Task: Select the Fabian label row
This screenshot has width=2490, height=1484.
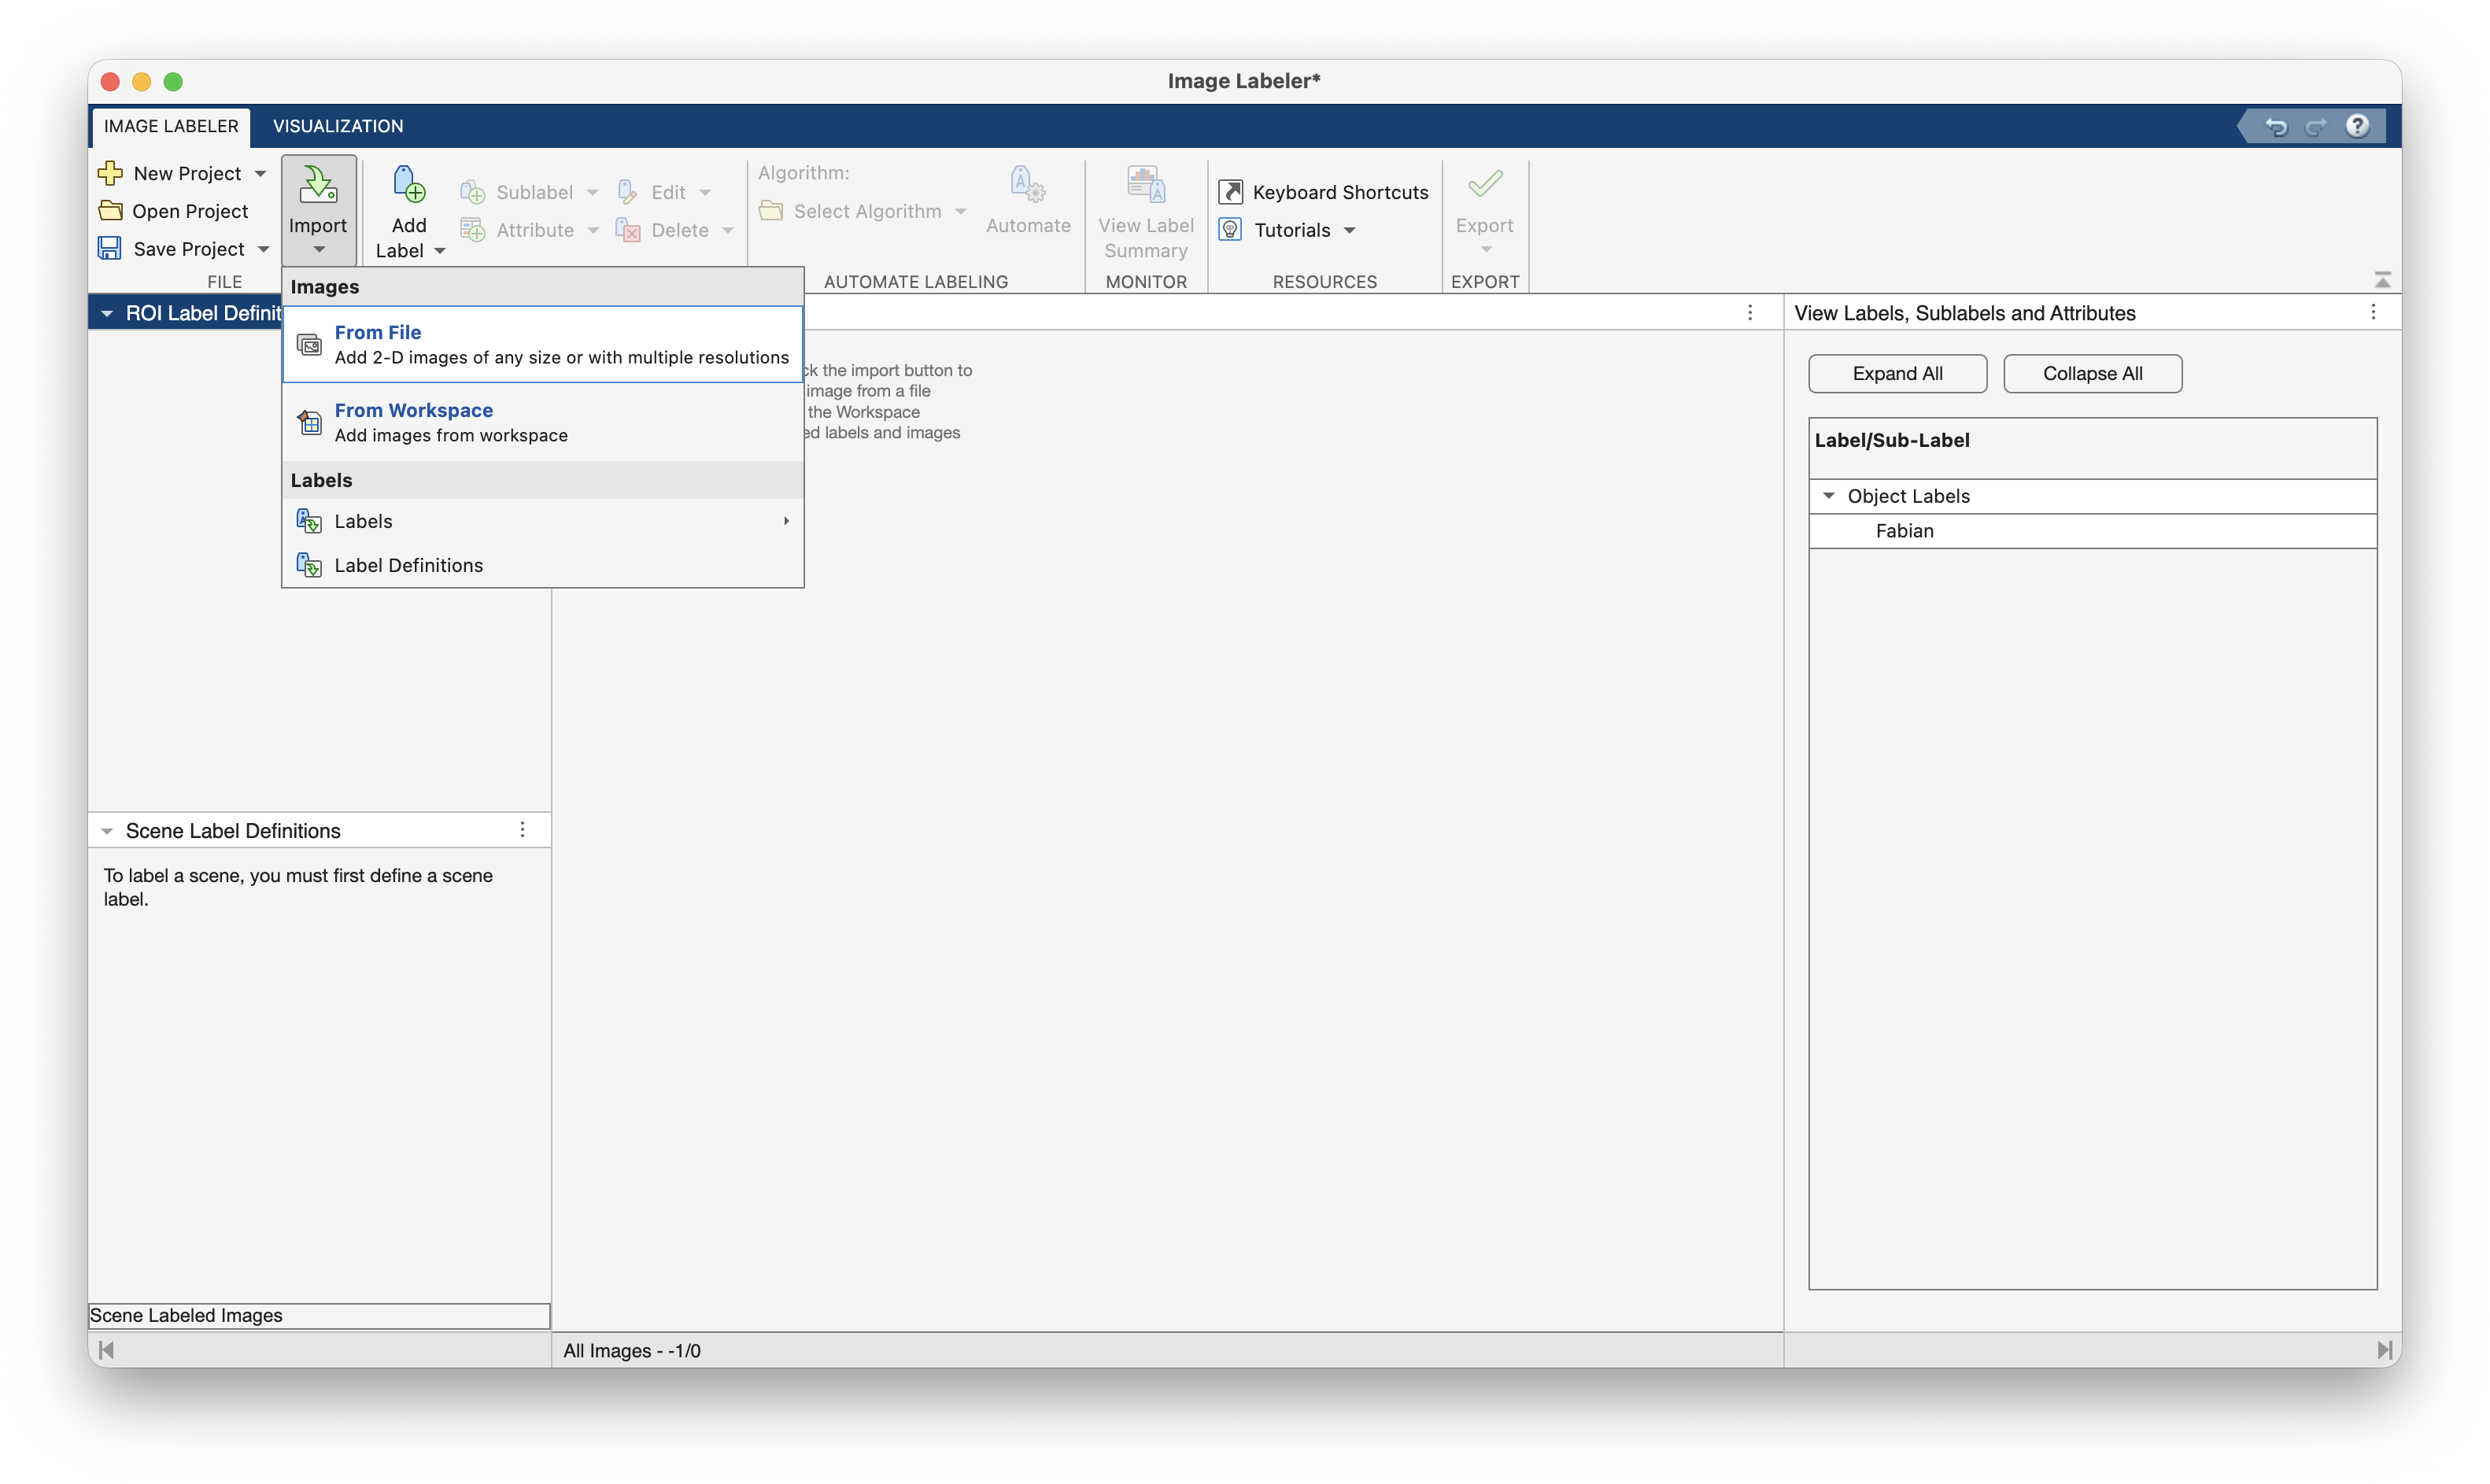Action: (x=1904, y=531)
